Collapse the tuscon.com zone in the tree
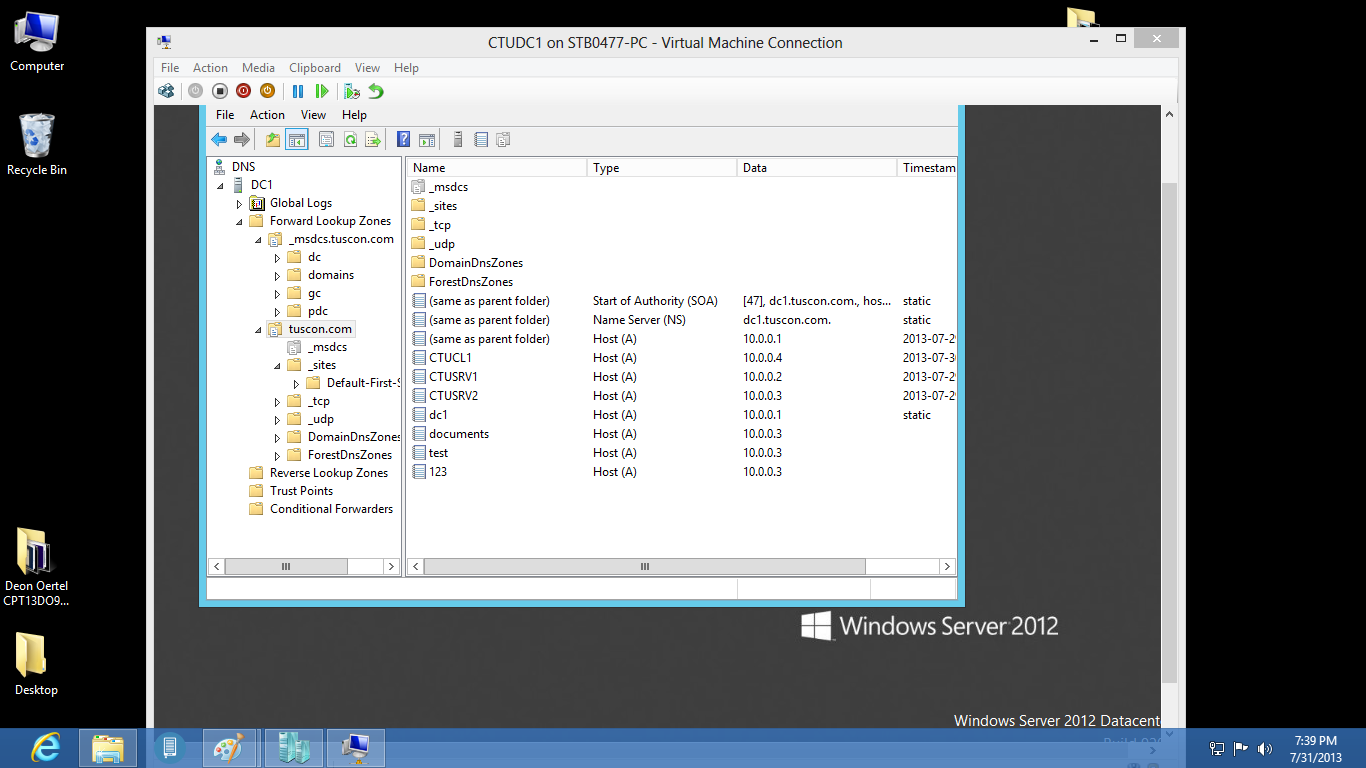 pyautogui.click(x=258, y=330)
